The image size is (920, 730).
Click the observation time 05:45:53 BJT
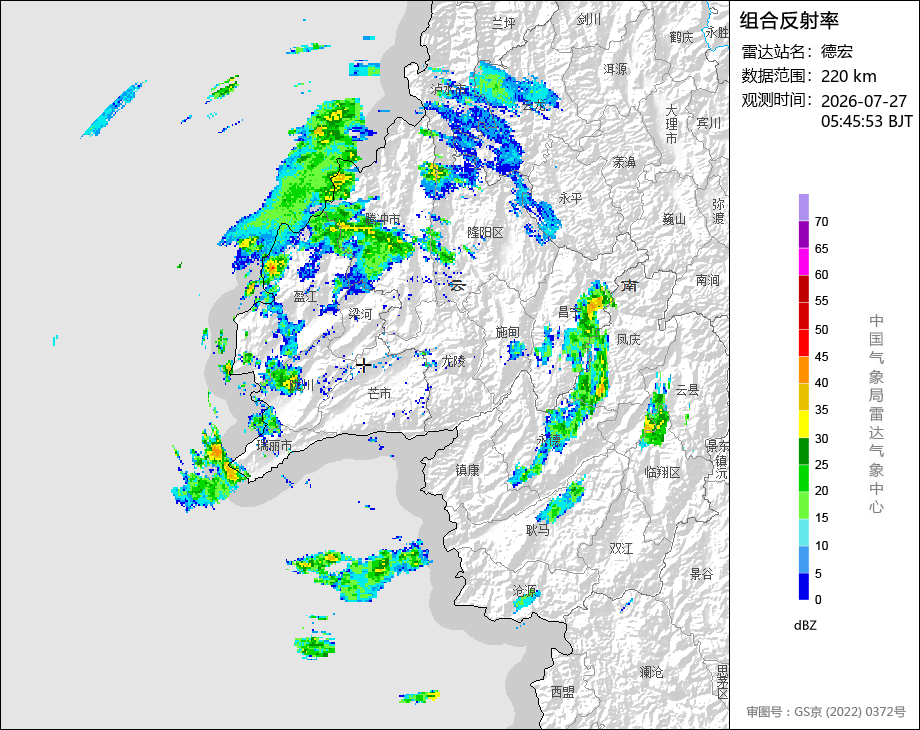867,121
